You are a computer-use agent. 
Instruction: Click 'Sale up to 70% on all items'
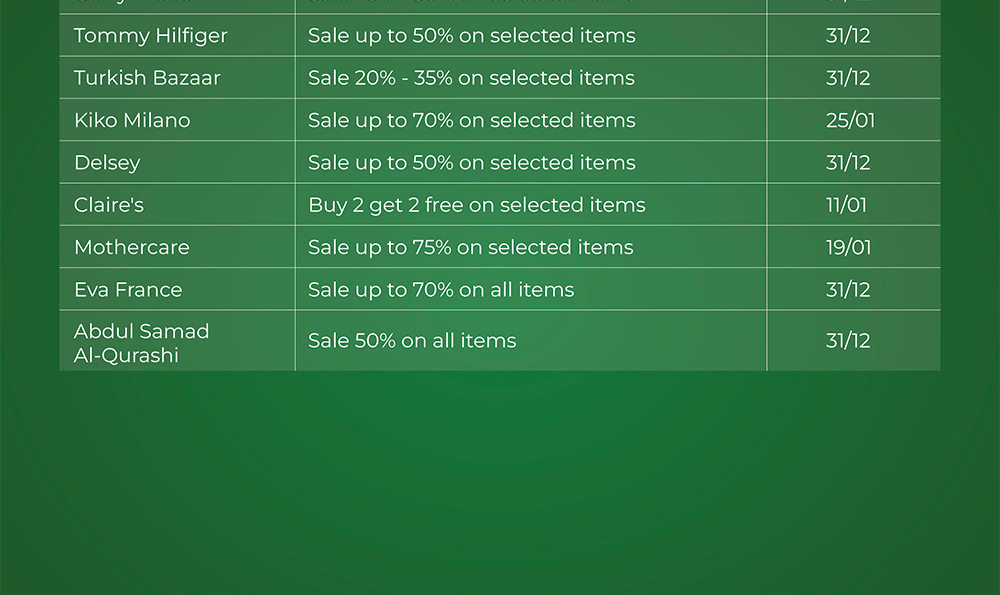click(441, 290)
